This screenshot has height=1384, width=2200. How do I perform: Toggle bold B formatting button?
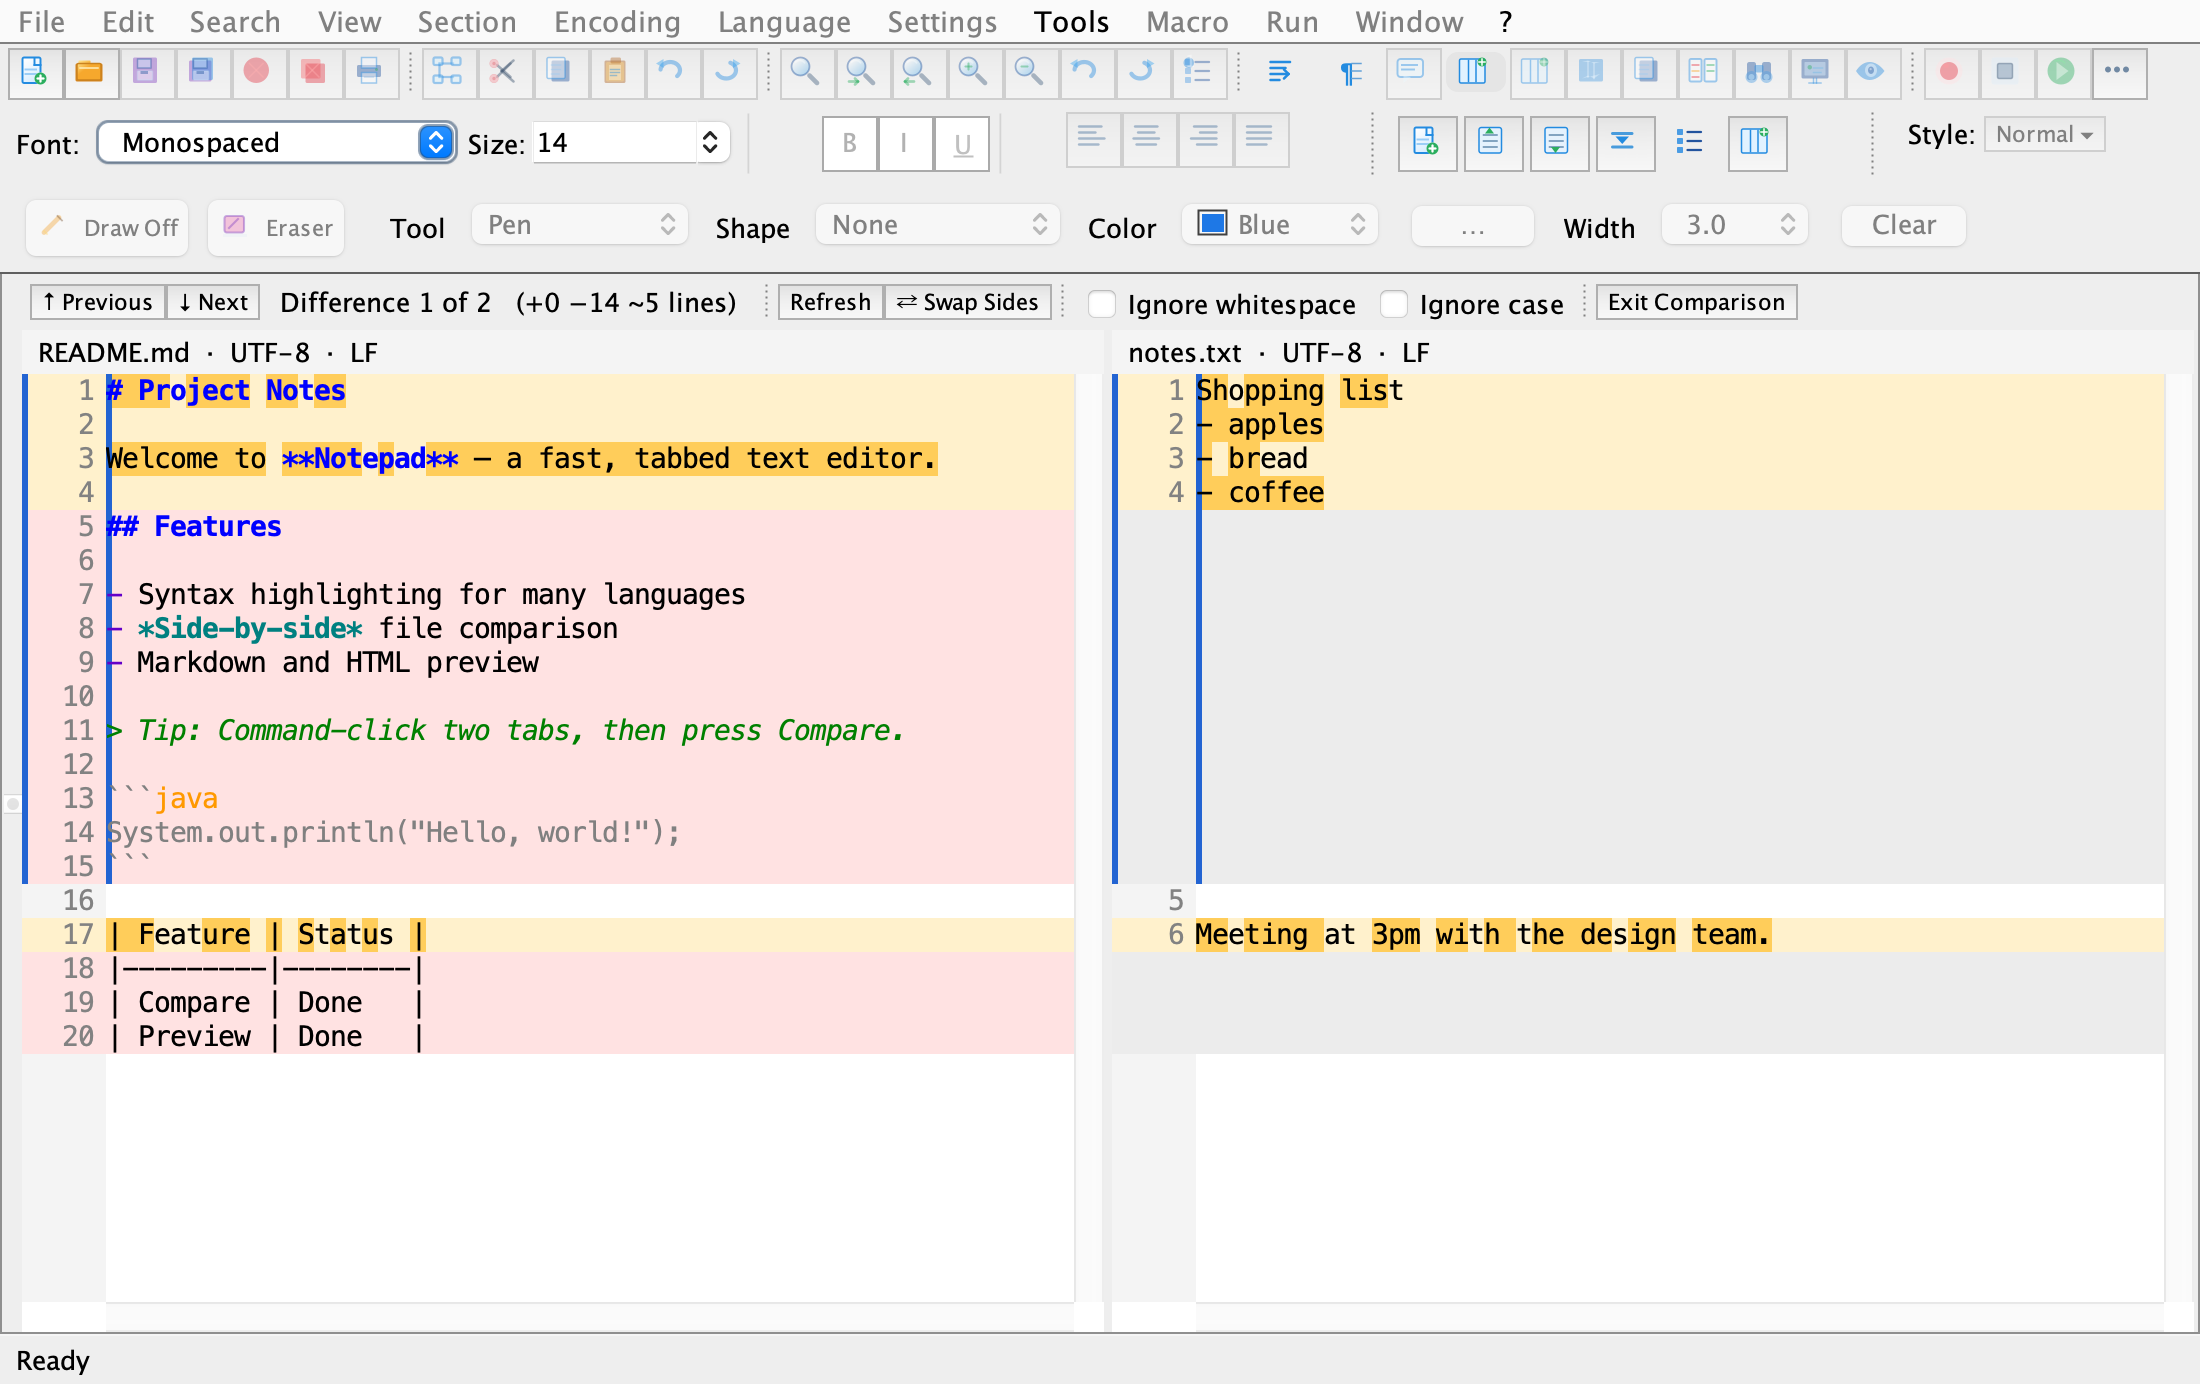[850, 143]
